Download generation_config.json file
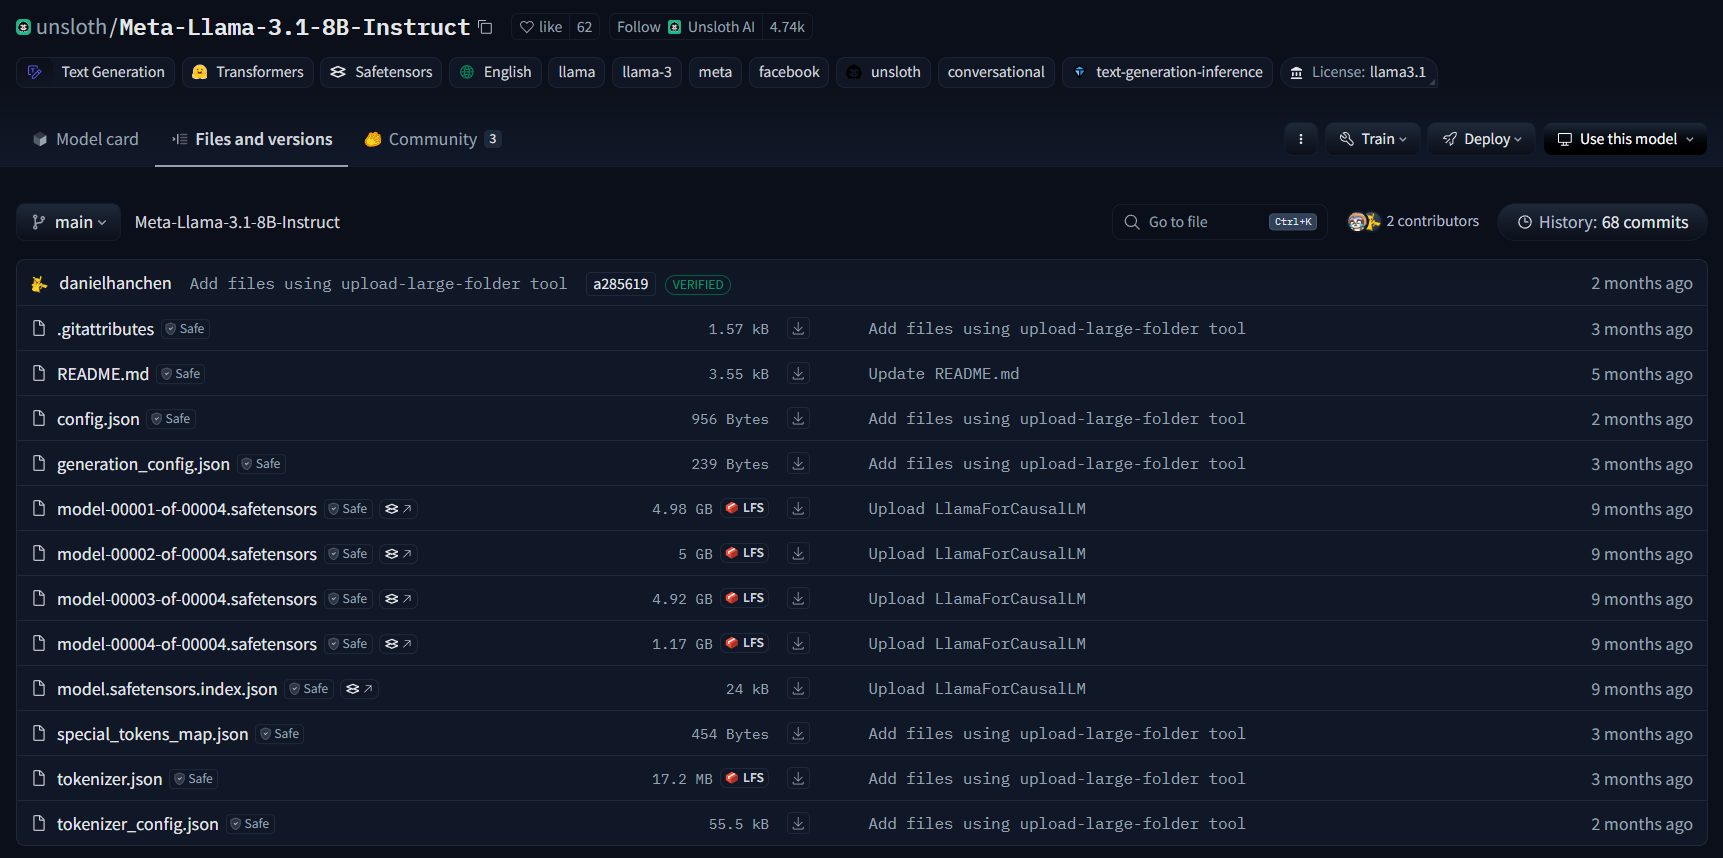 (798, 463)
